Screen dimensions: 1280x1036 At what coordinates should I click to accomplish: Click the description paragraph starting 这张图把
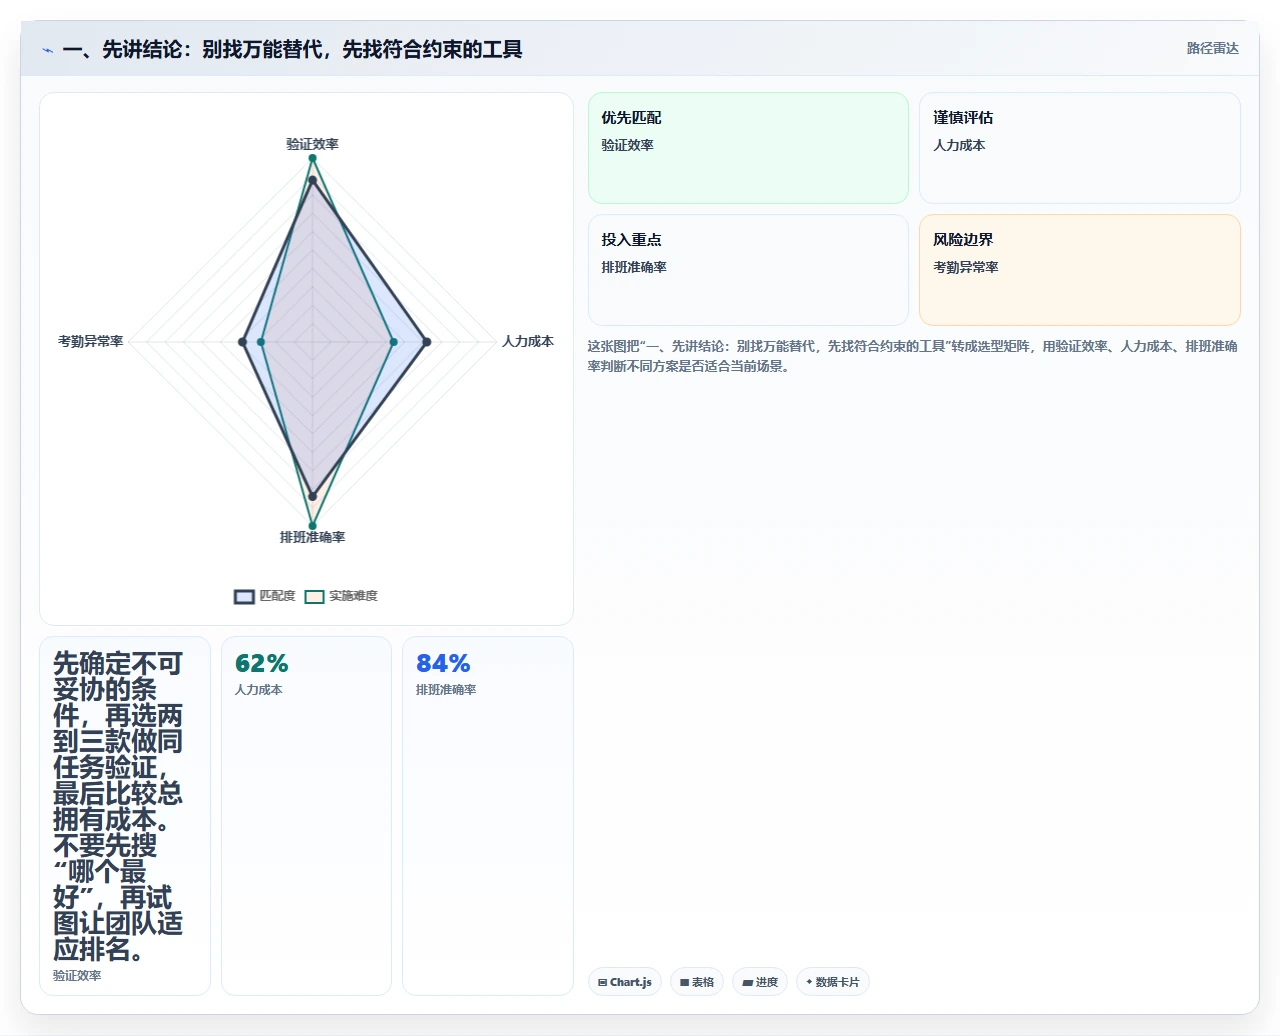(913, 356)
